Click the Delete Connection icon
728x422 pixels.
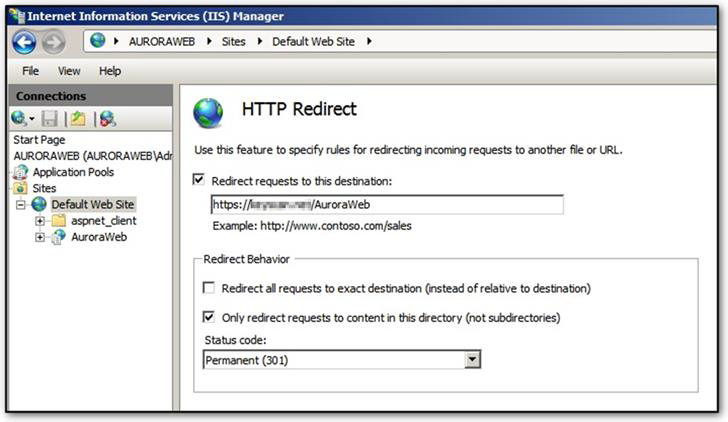107,119
